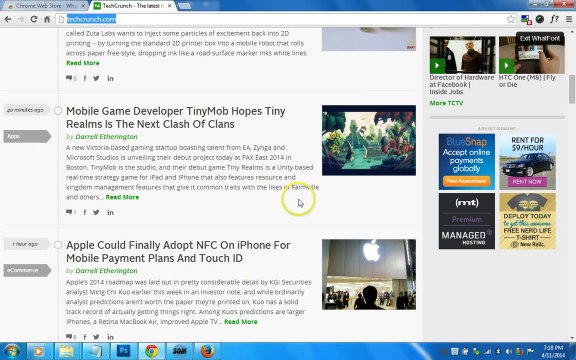Go to the browser Home page
Image resolution: width=576 pixels, height=360 pixels.
[x=47, y=19]
